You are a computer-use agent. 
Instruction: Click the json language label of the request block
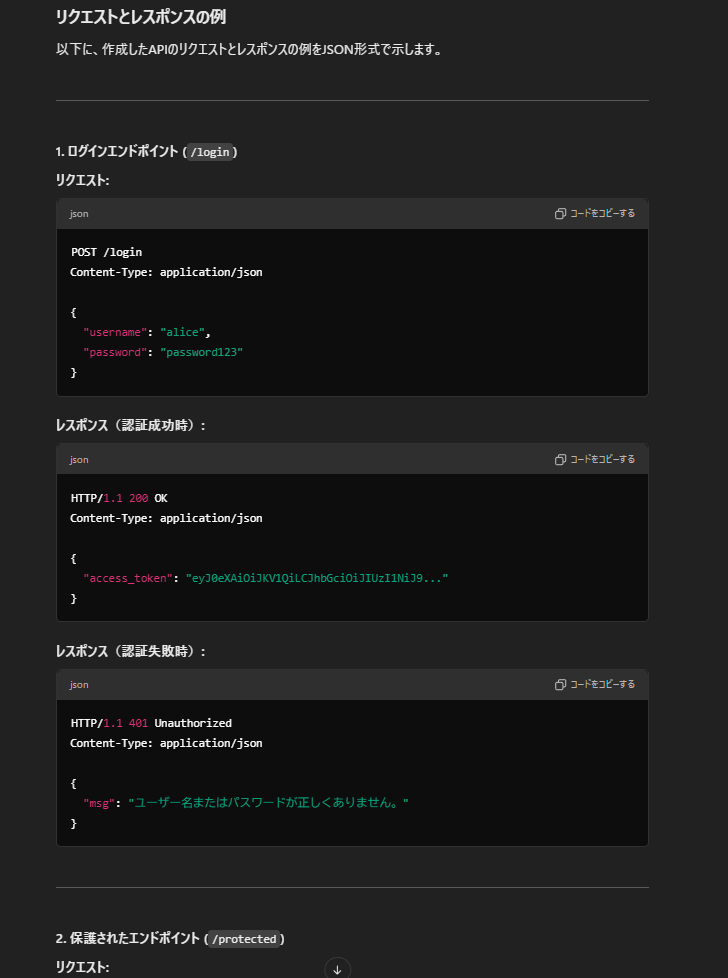pyautogui.click(x=79, y=214)
